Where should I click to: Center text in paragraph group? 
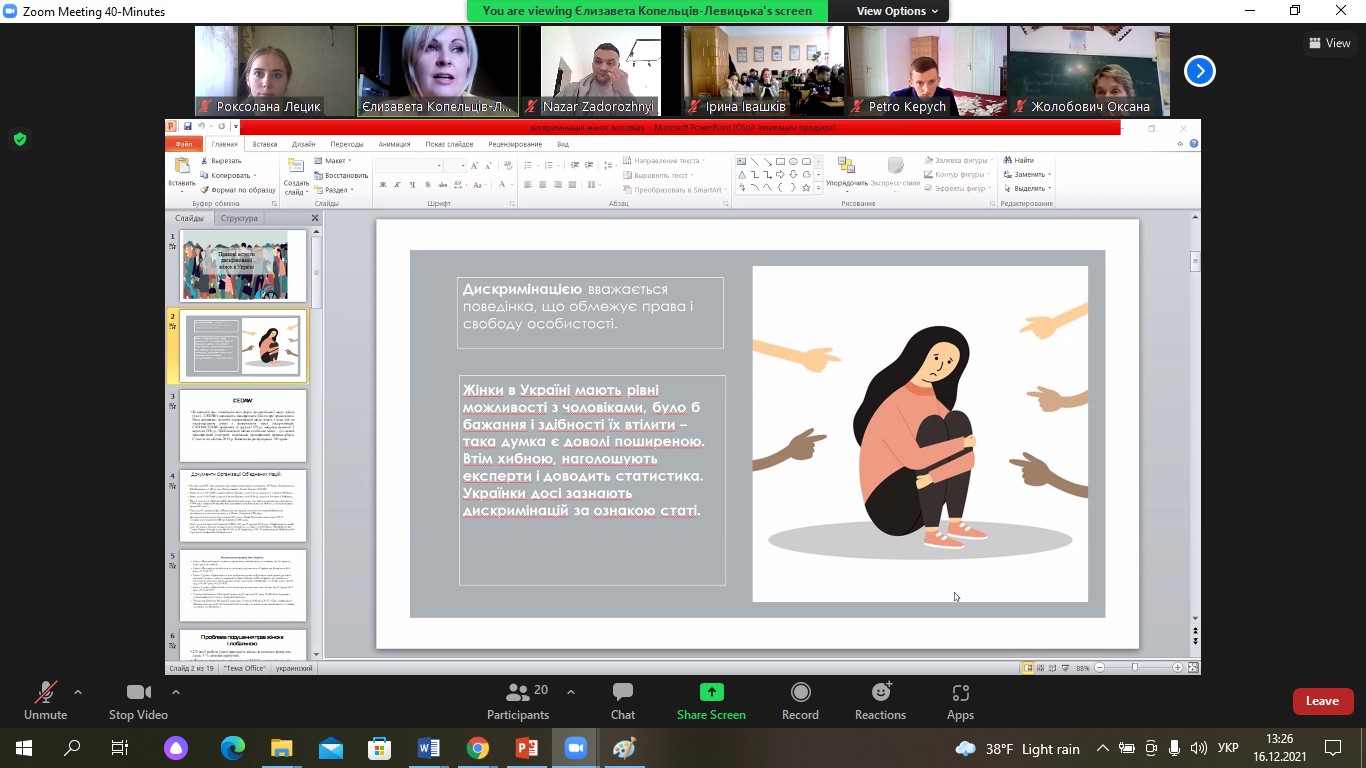(x=543, y=185)
